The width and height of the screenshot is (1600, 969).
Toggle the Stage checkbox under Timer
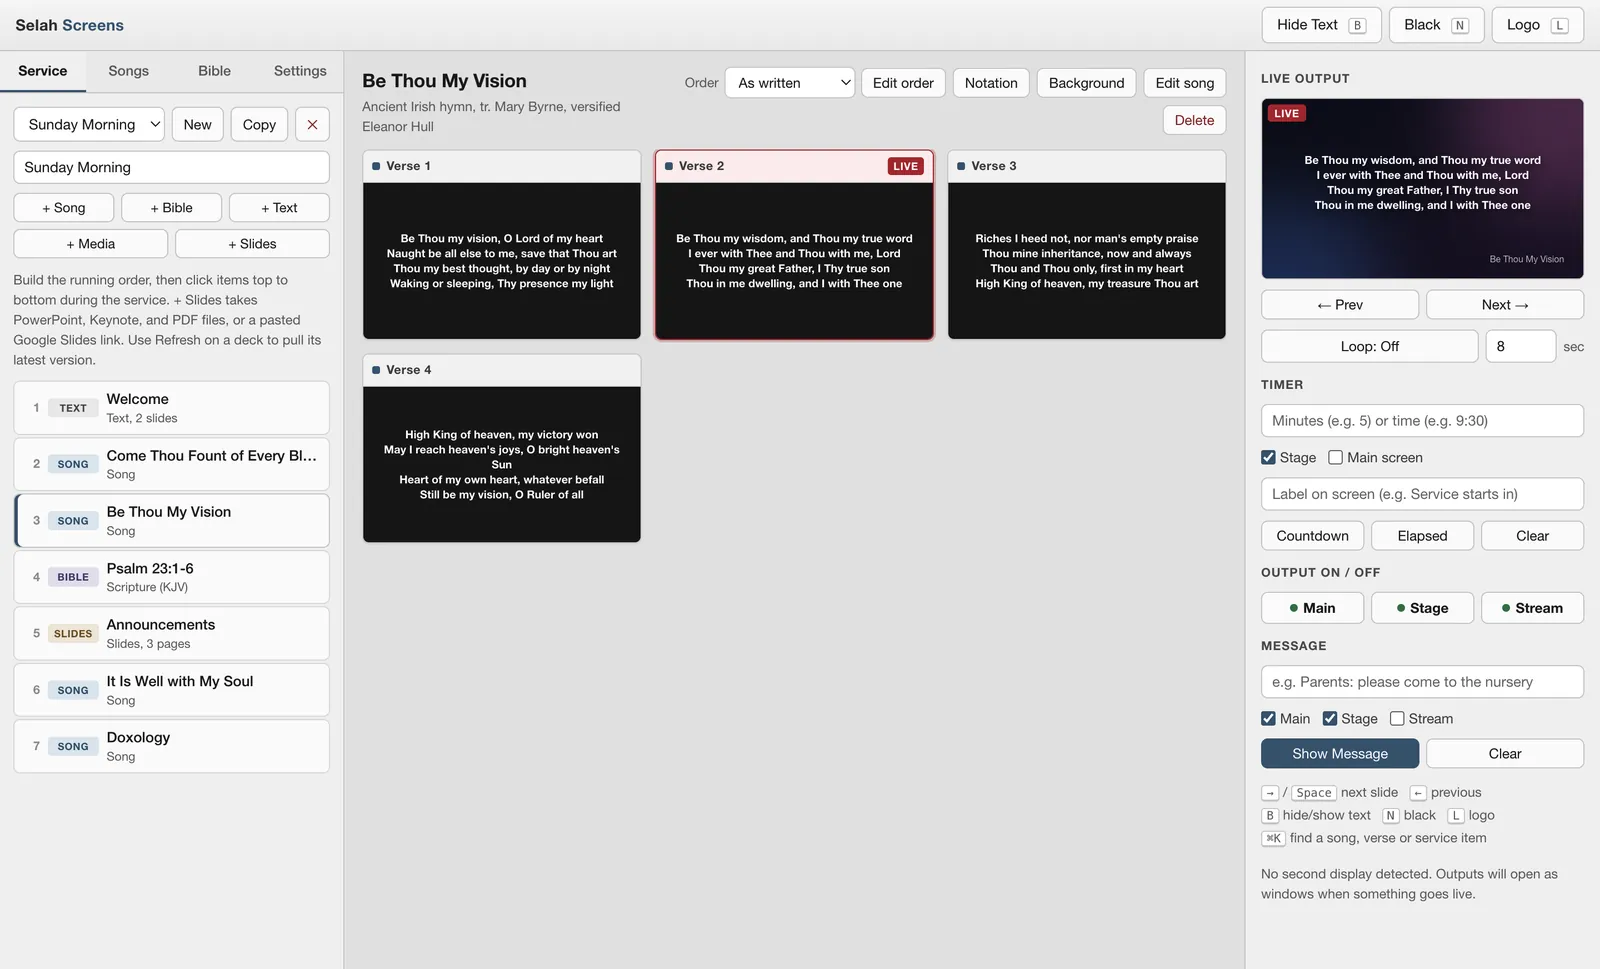(x=1268, y=458)
